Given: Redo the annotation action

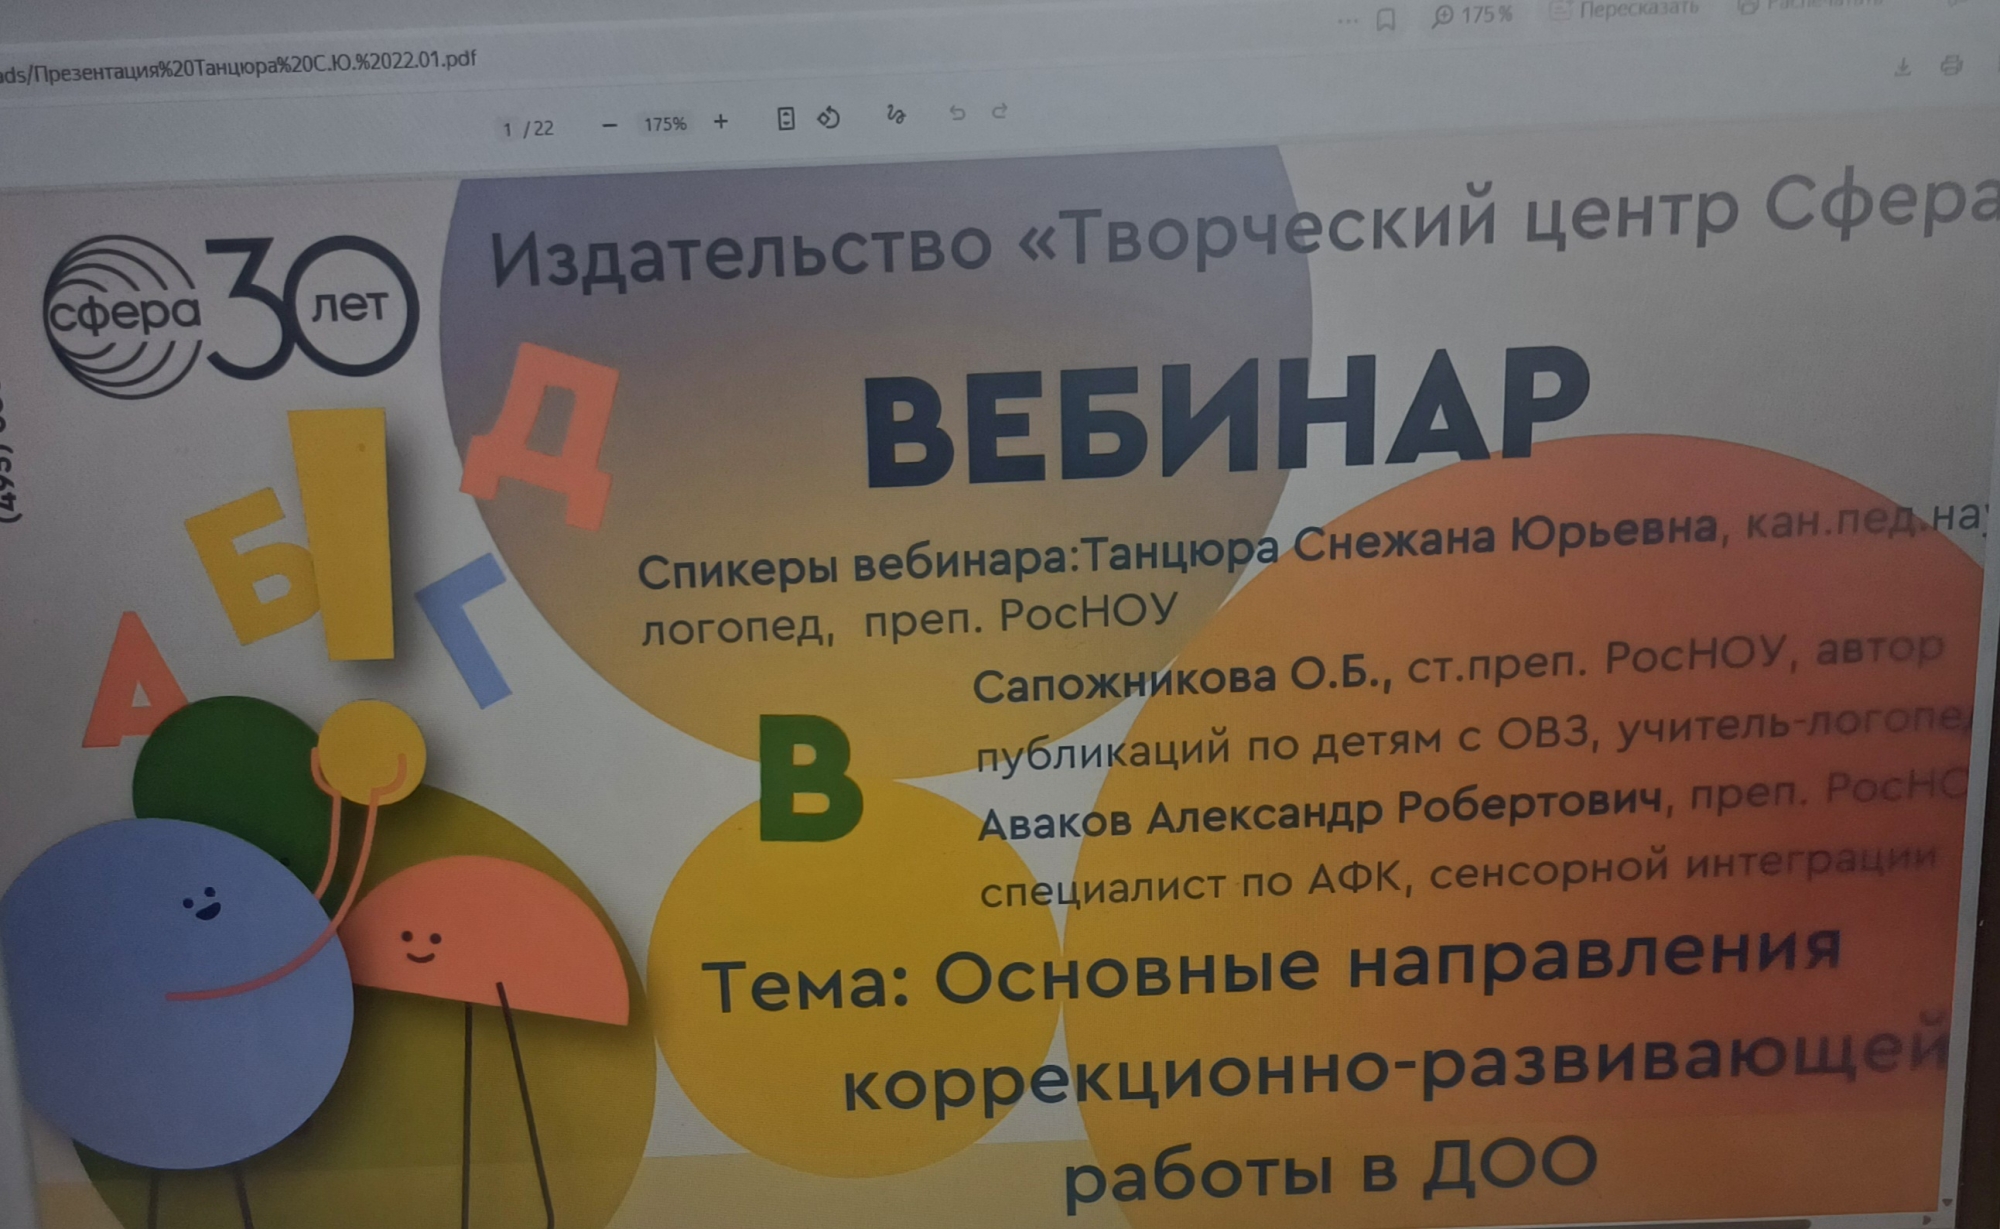Looking at the screenshot, I should 999,111.
